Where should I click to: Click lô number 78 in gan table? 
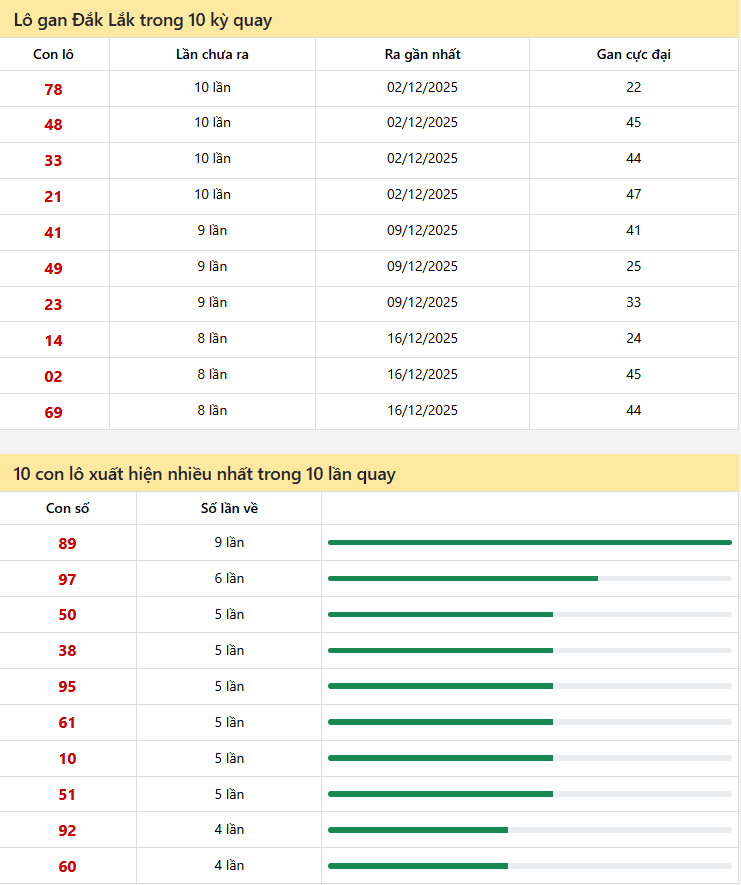pos(53,89)
